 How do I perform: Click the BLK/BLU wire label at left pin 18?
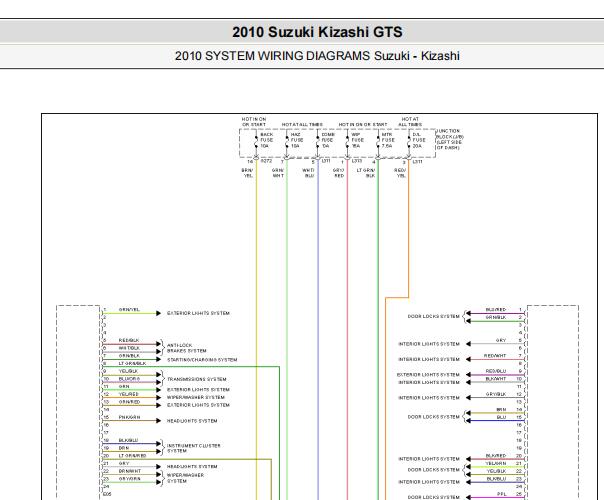[x=128, y=440]
